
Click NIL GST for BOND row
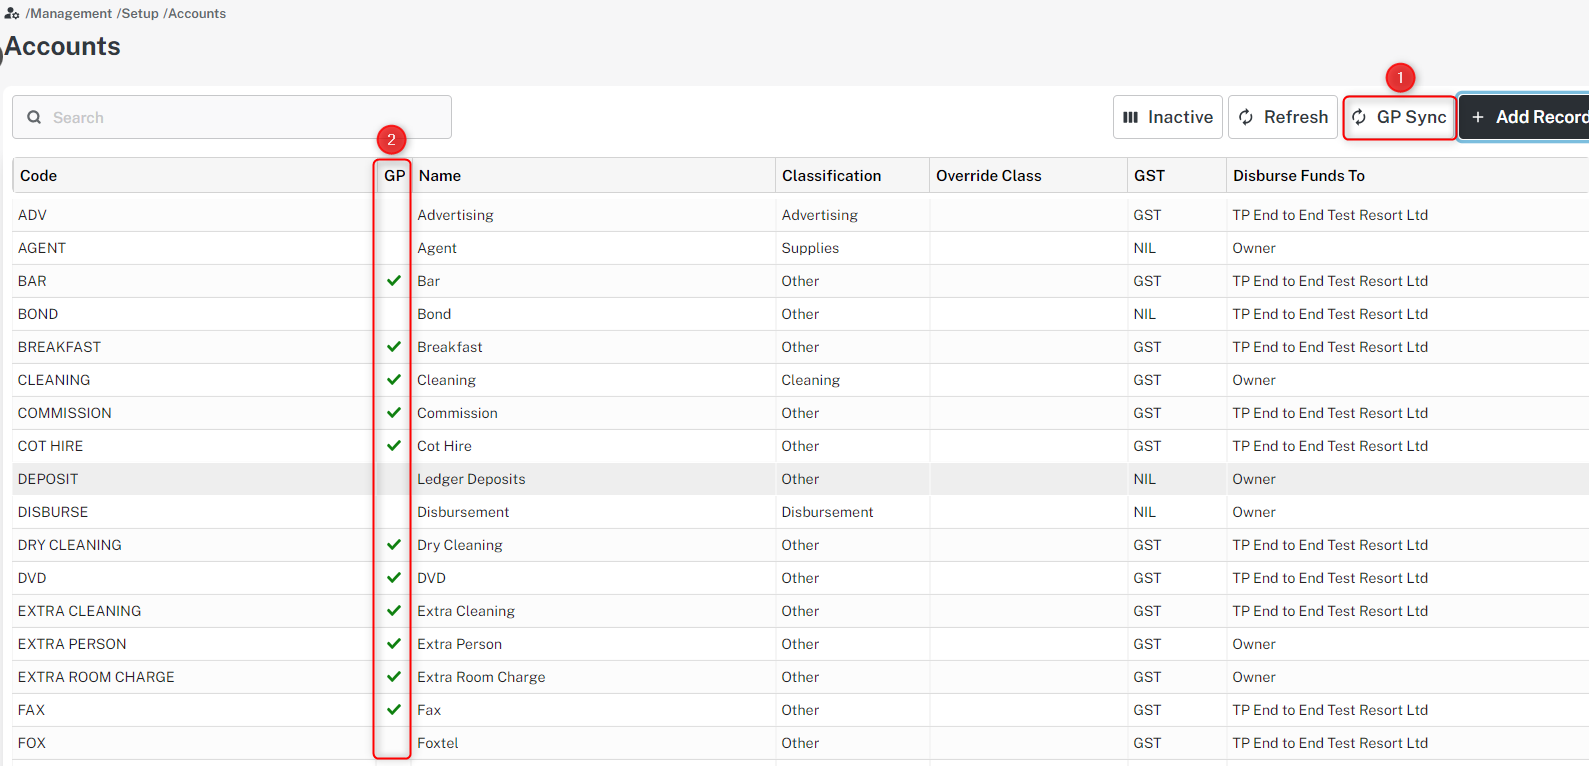coord(1144,314)
